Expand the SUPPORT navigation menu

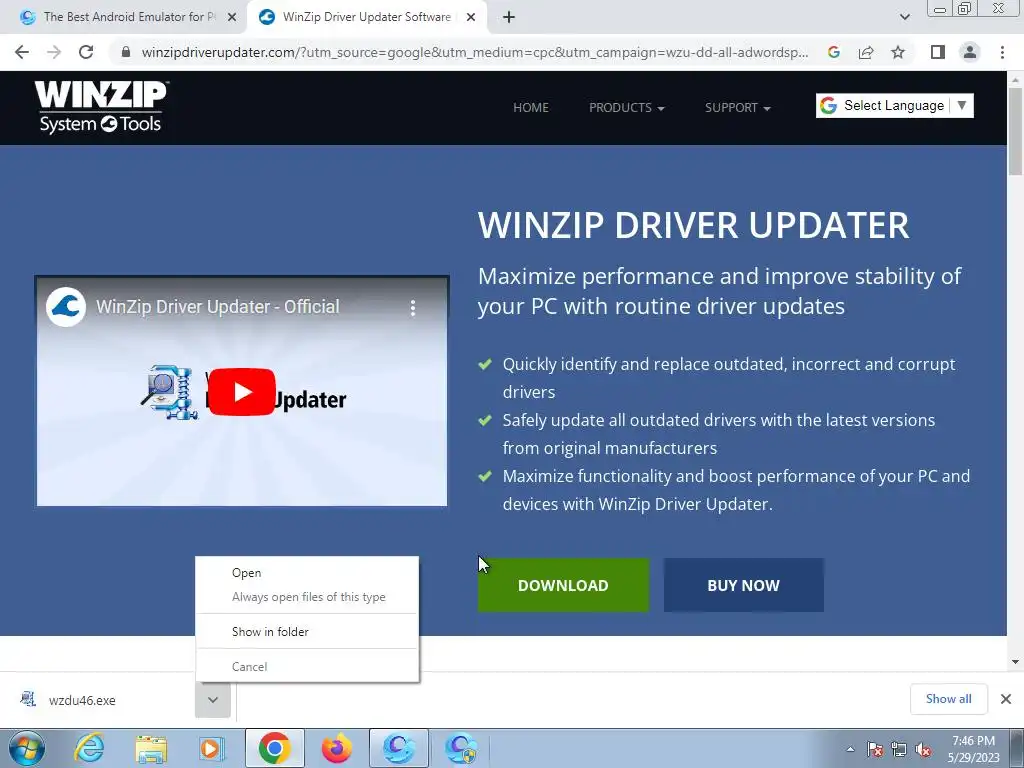(x=737, y=108)
